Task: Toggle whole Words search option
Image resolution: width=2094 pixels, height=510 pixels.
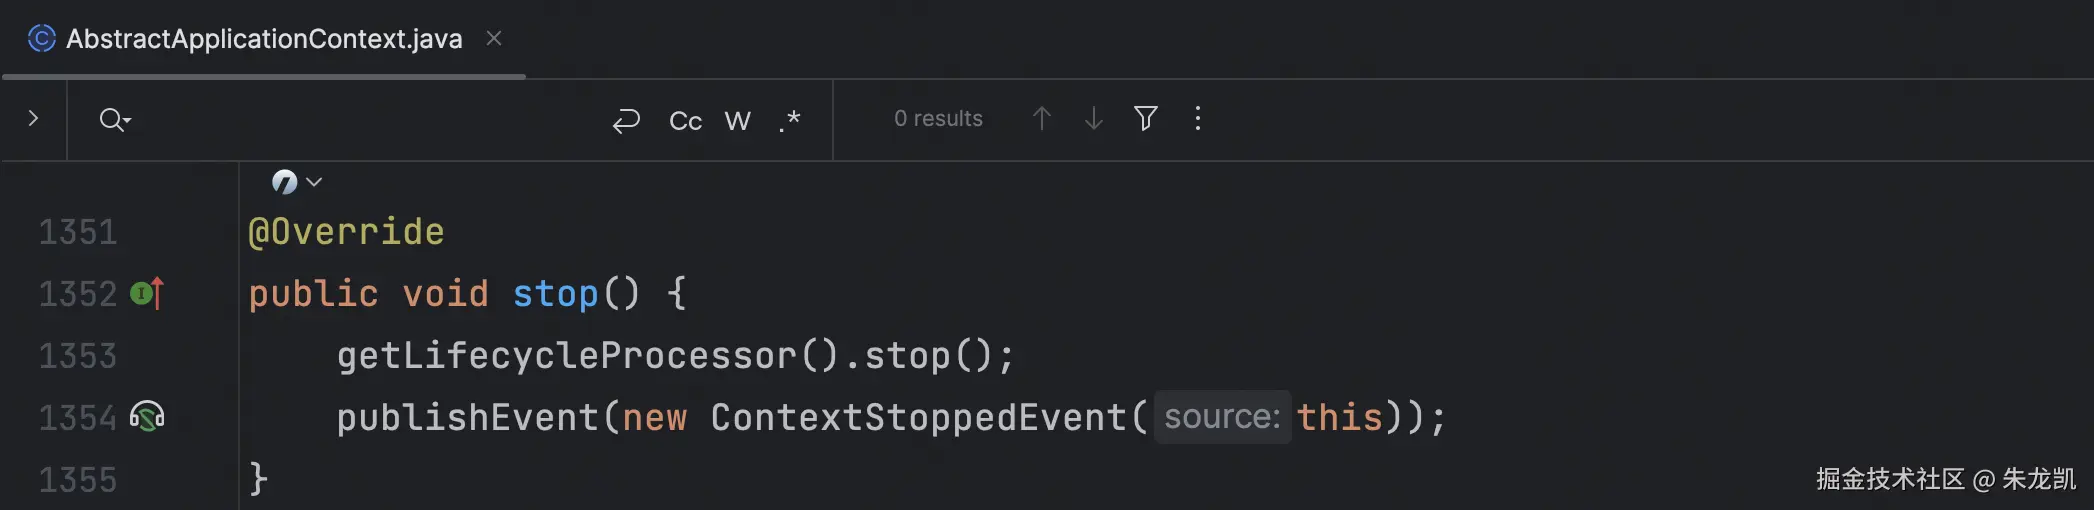Action: 737,121
